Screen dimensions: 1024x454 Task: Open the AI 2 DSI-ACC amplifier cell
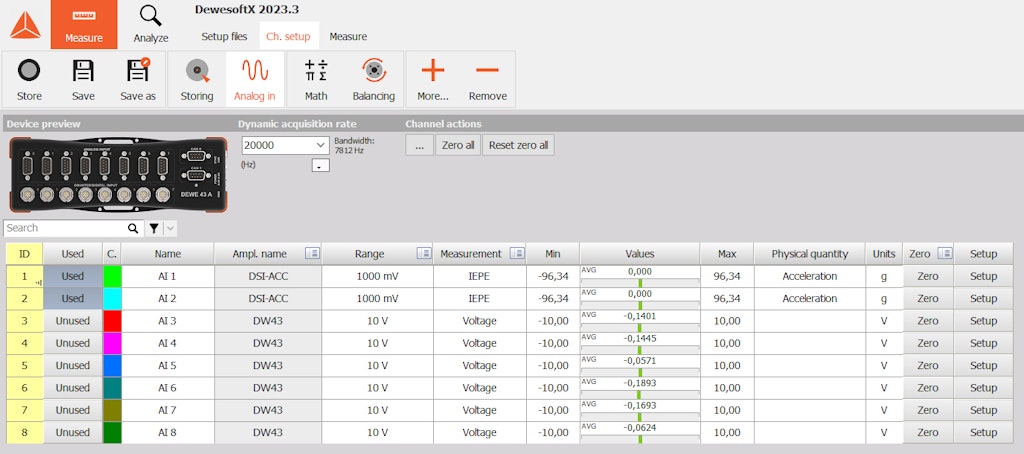268,299
